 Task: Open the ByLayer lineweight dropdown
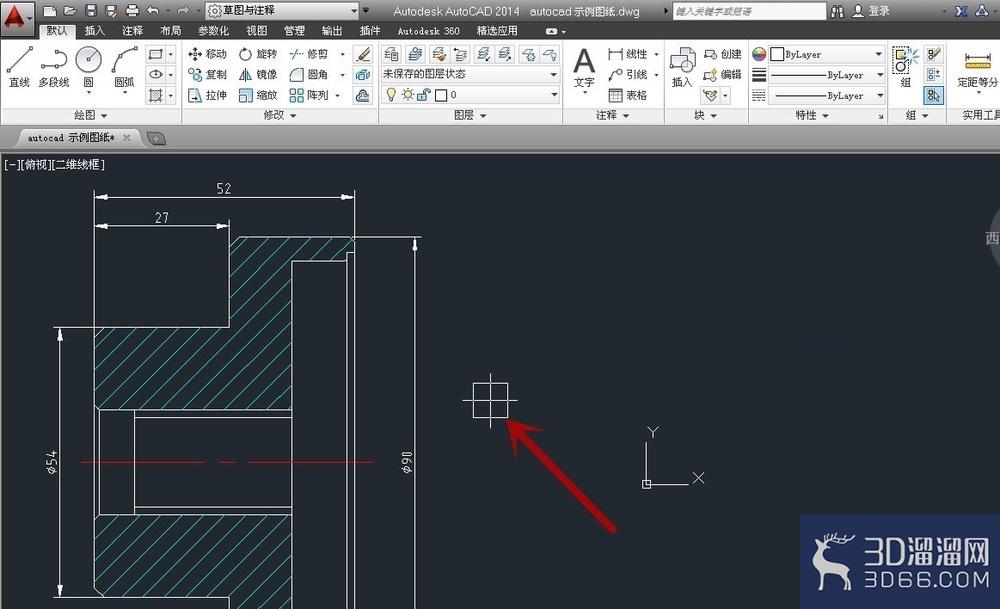(827, 75)
